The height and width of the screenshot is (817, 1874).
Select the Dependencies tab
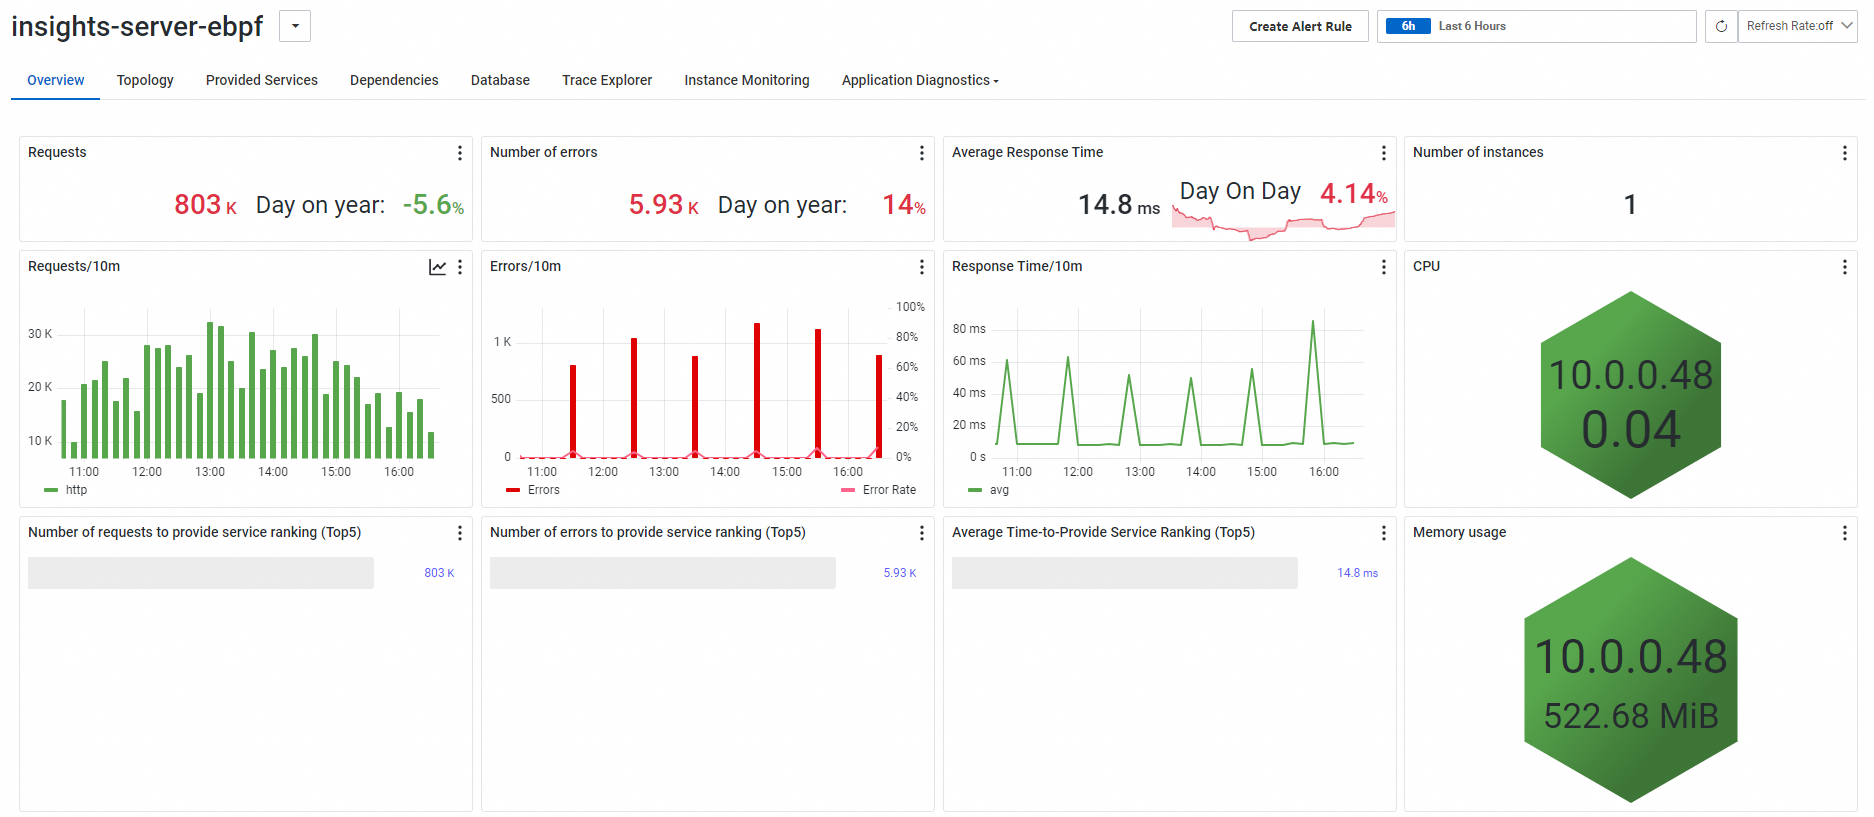click(x=394, y=80)
